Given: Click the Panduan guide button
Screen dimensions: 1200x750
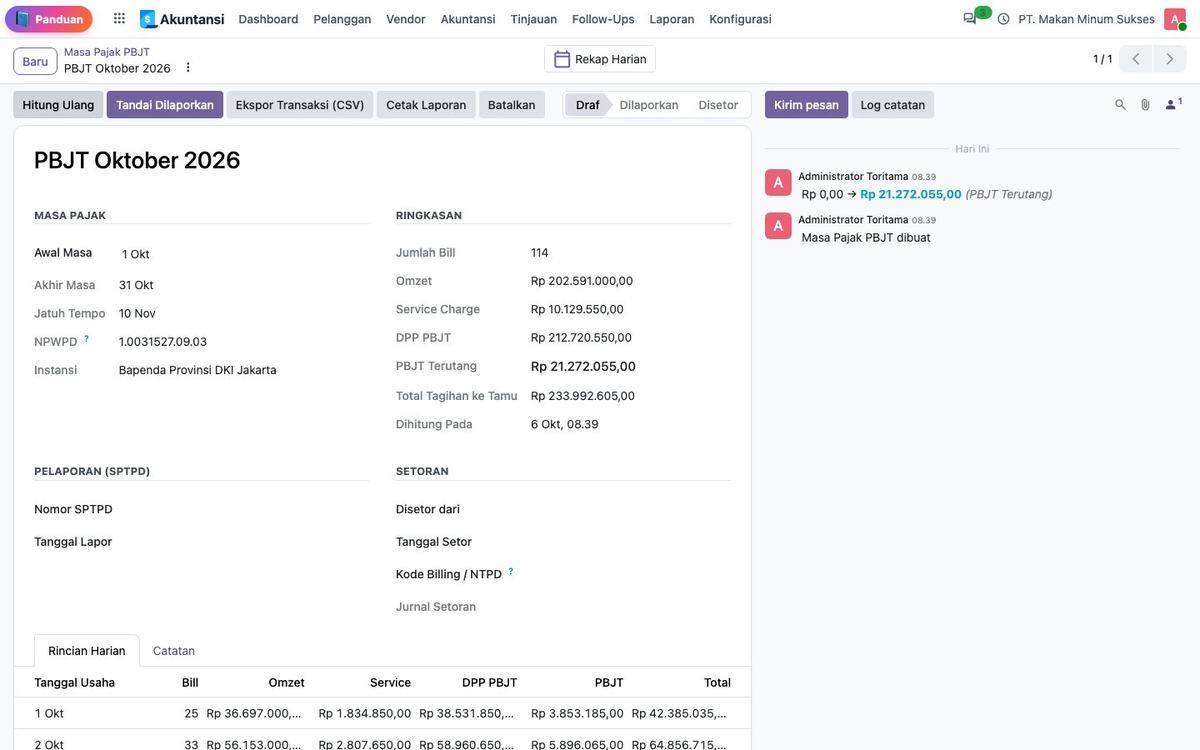Looking at the screenshot, I should pos(49,19).
